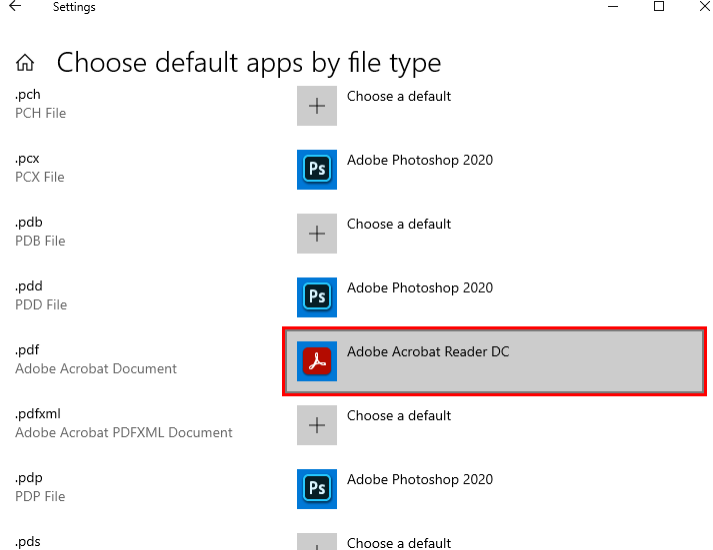Change Adobe Photoshop 2020 default for .pdd
This screenshot has width=713, height=550.
pos(420,288)
